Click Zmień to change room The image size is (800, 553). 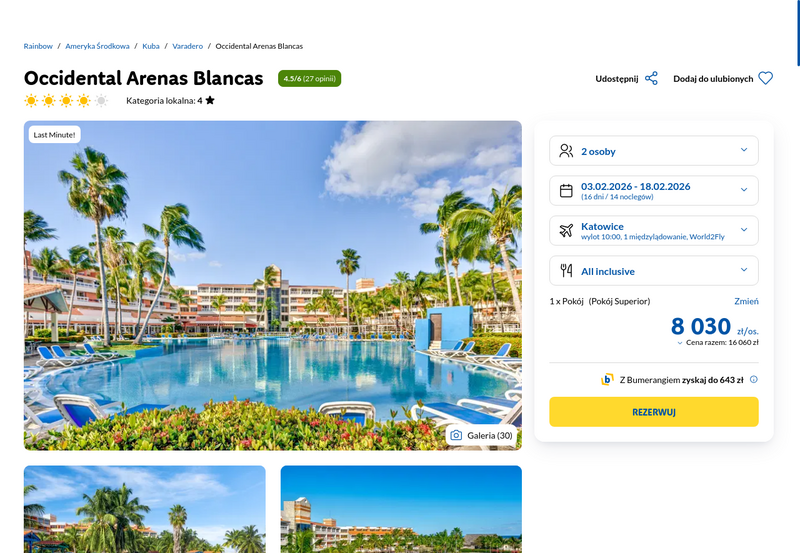pyautogui.click(x=746, y=301)
